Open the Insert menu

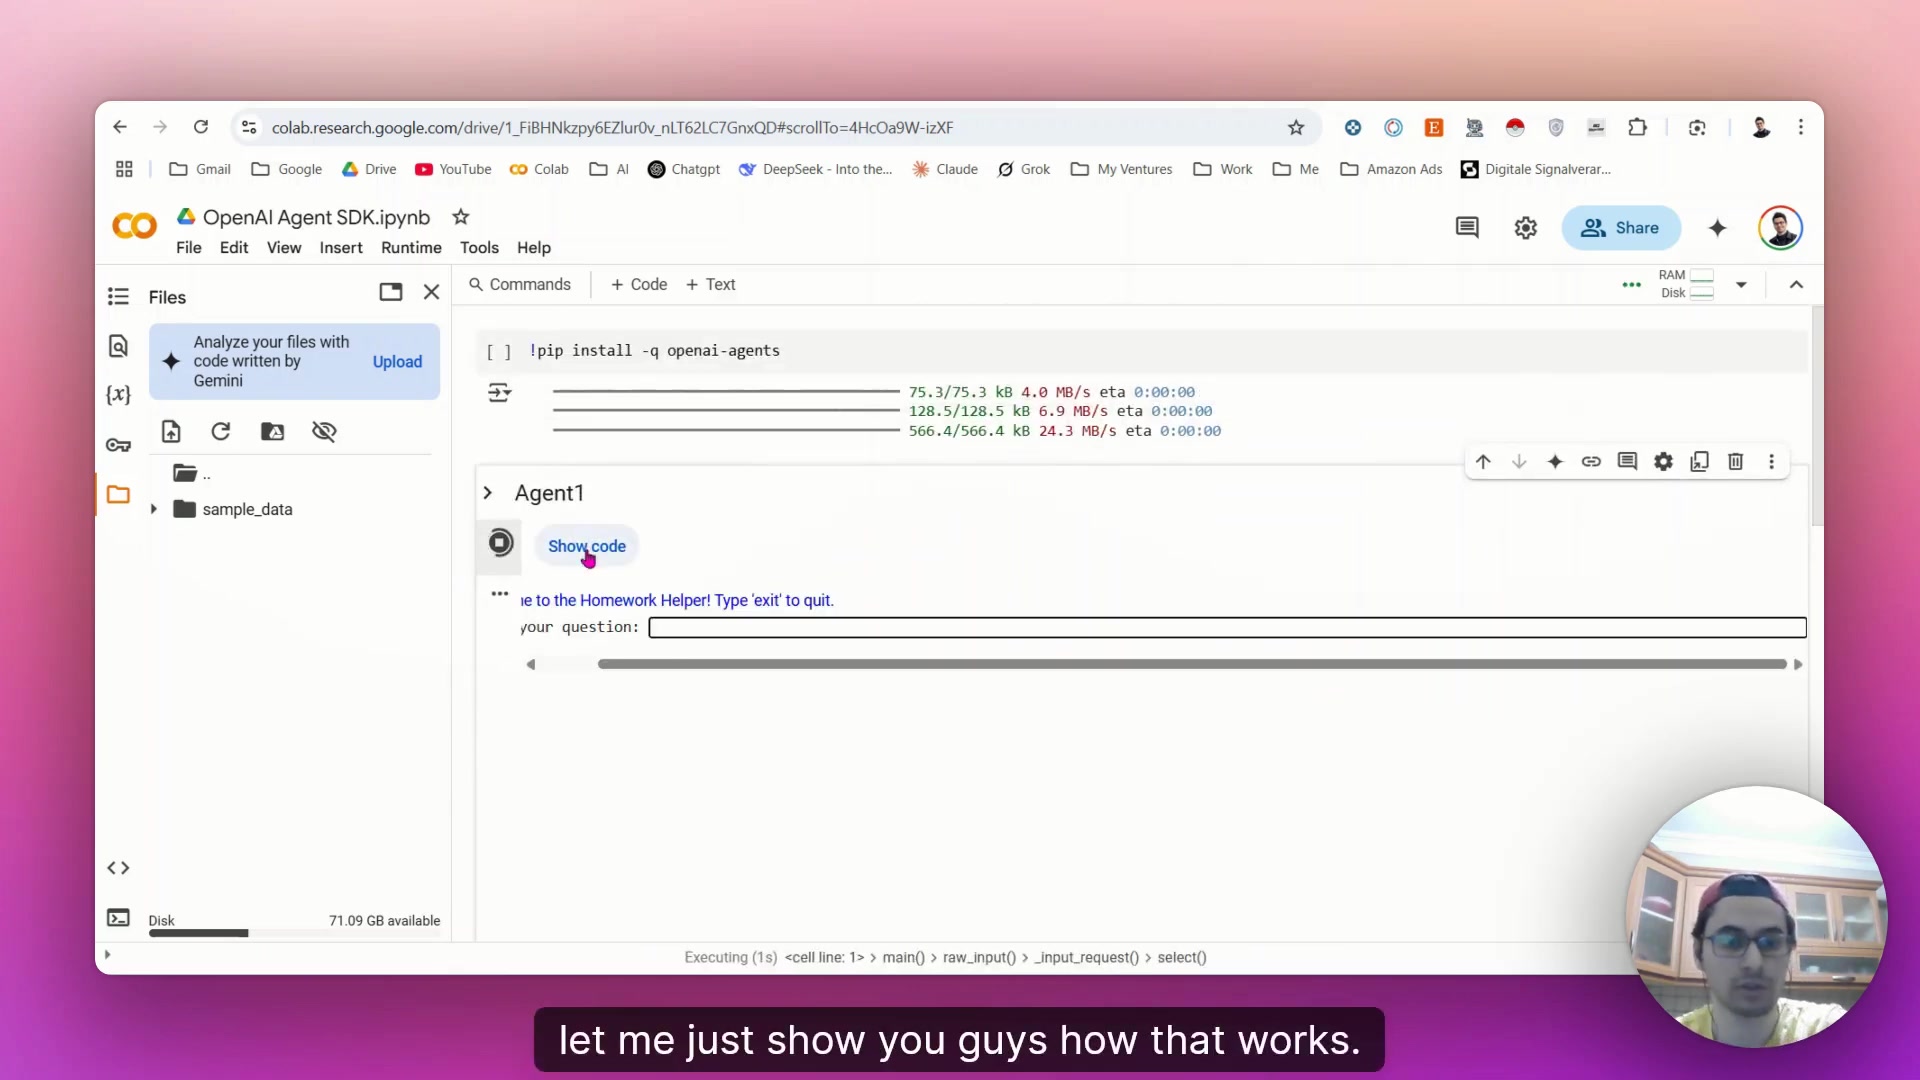[341, 248]
